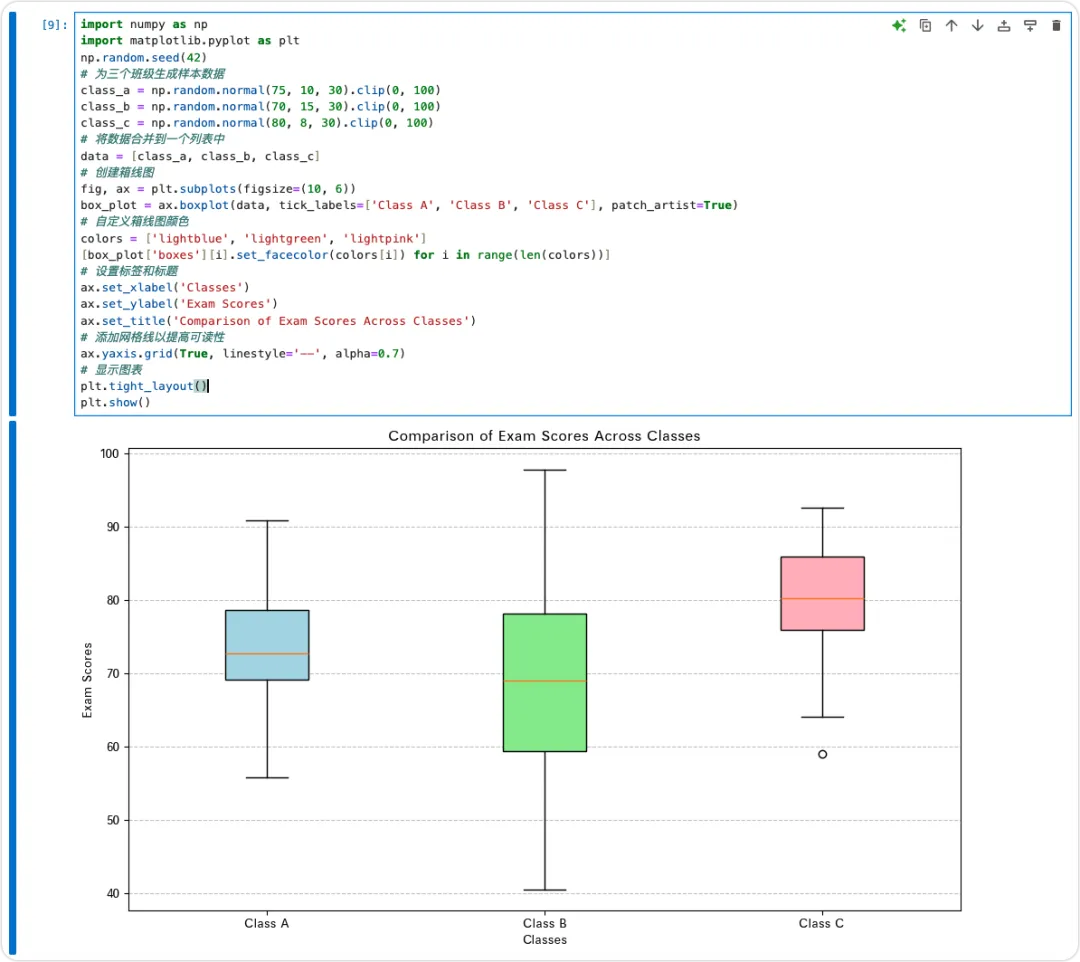The image size is (1080, 962).
Task: Click the chart title 'Comparison of Exam Scores'
Action: 544,436
